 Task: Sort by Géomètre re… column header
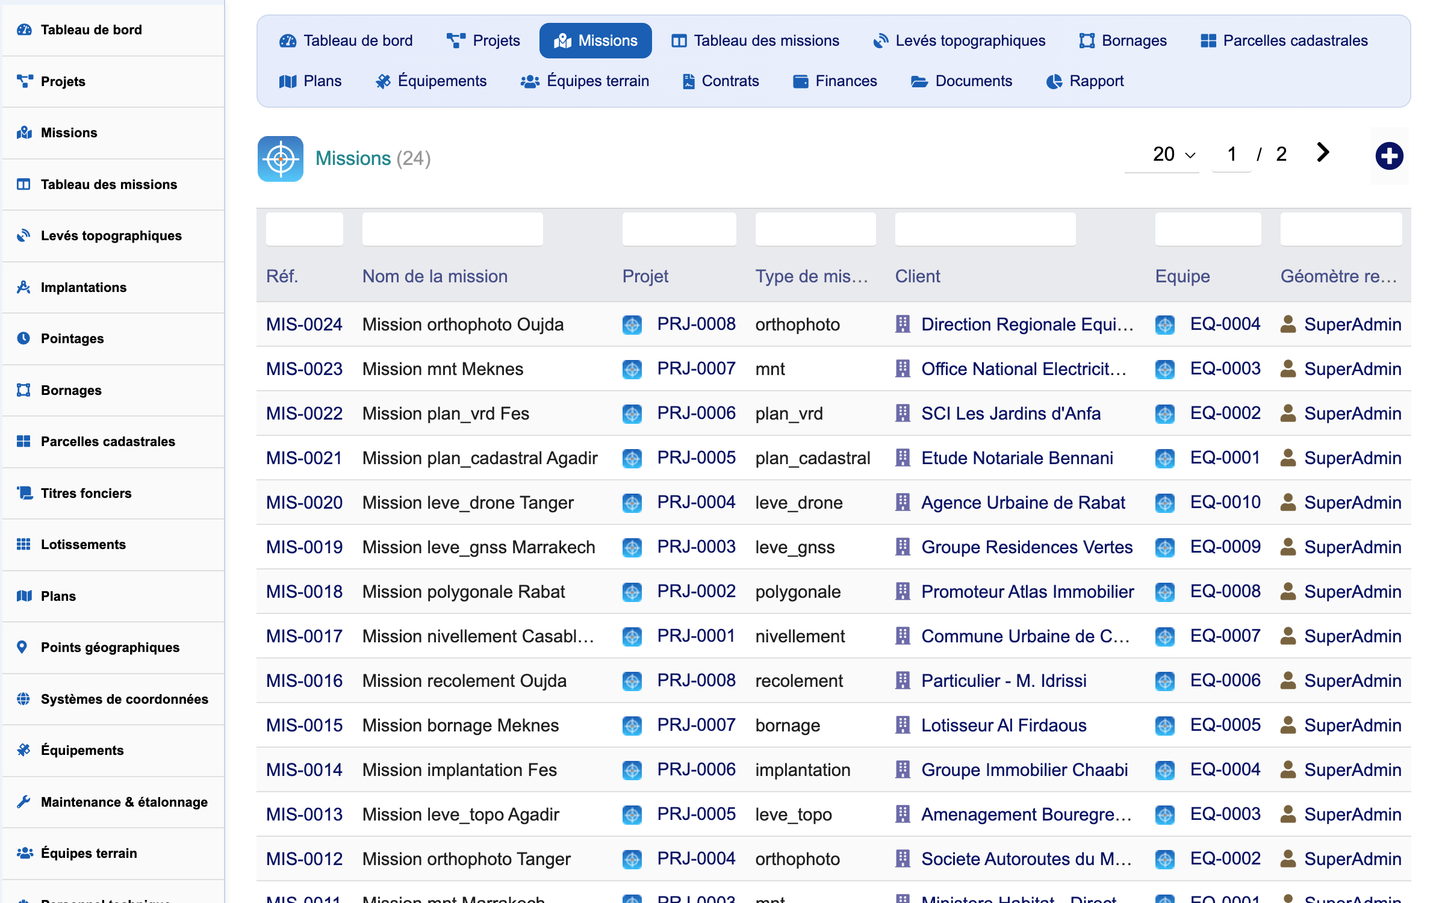point(1339,277)
